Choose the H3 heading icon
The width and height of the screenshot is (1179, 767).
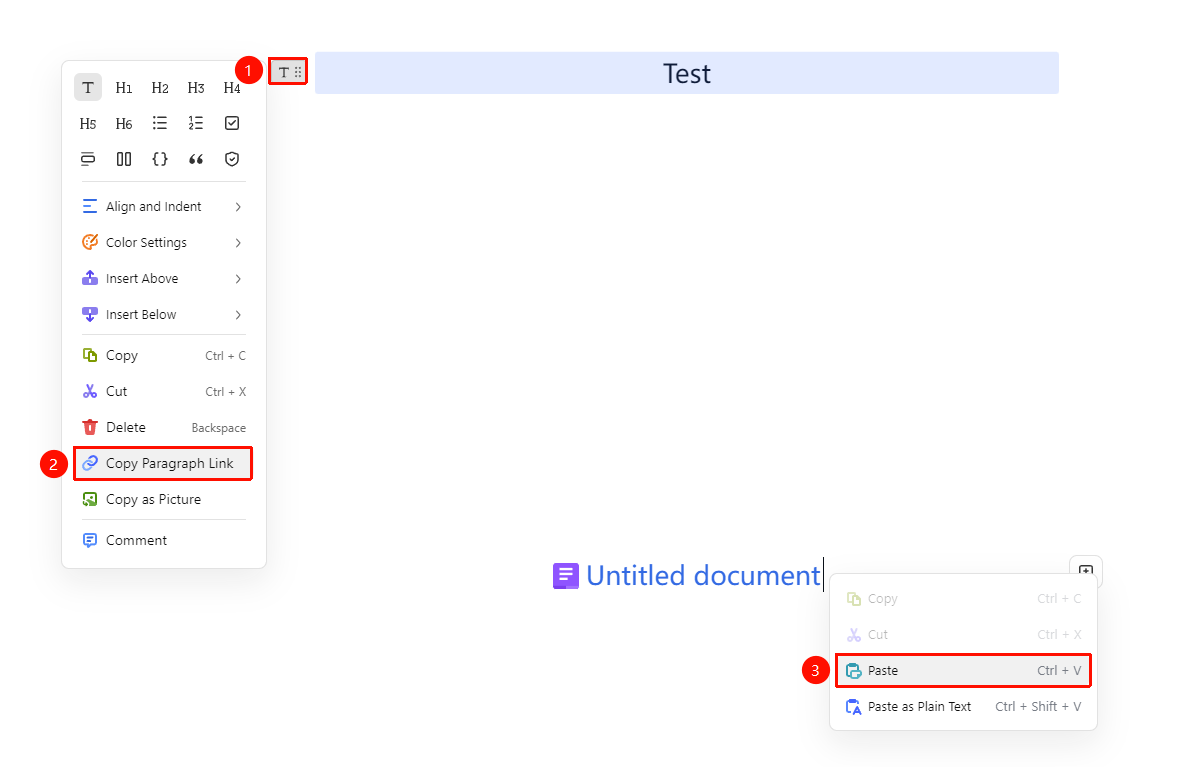196,87
